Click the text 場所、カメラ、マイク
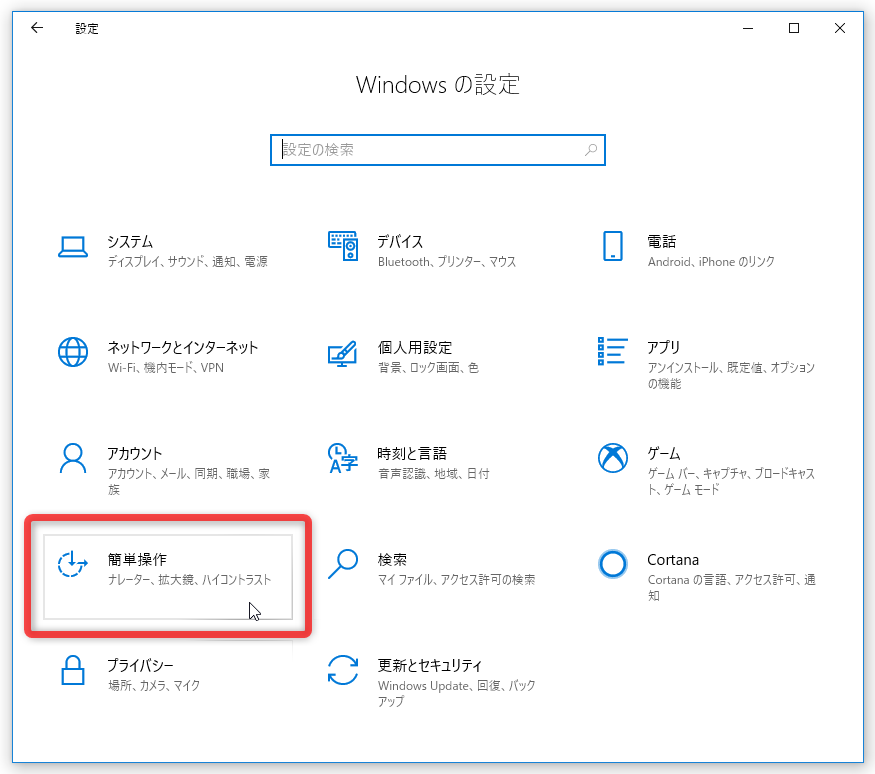Viewport: 875px width, 774px height. (x=153, y=685)
